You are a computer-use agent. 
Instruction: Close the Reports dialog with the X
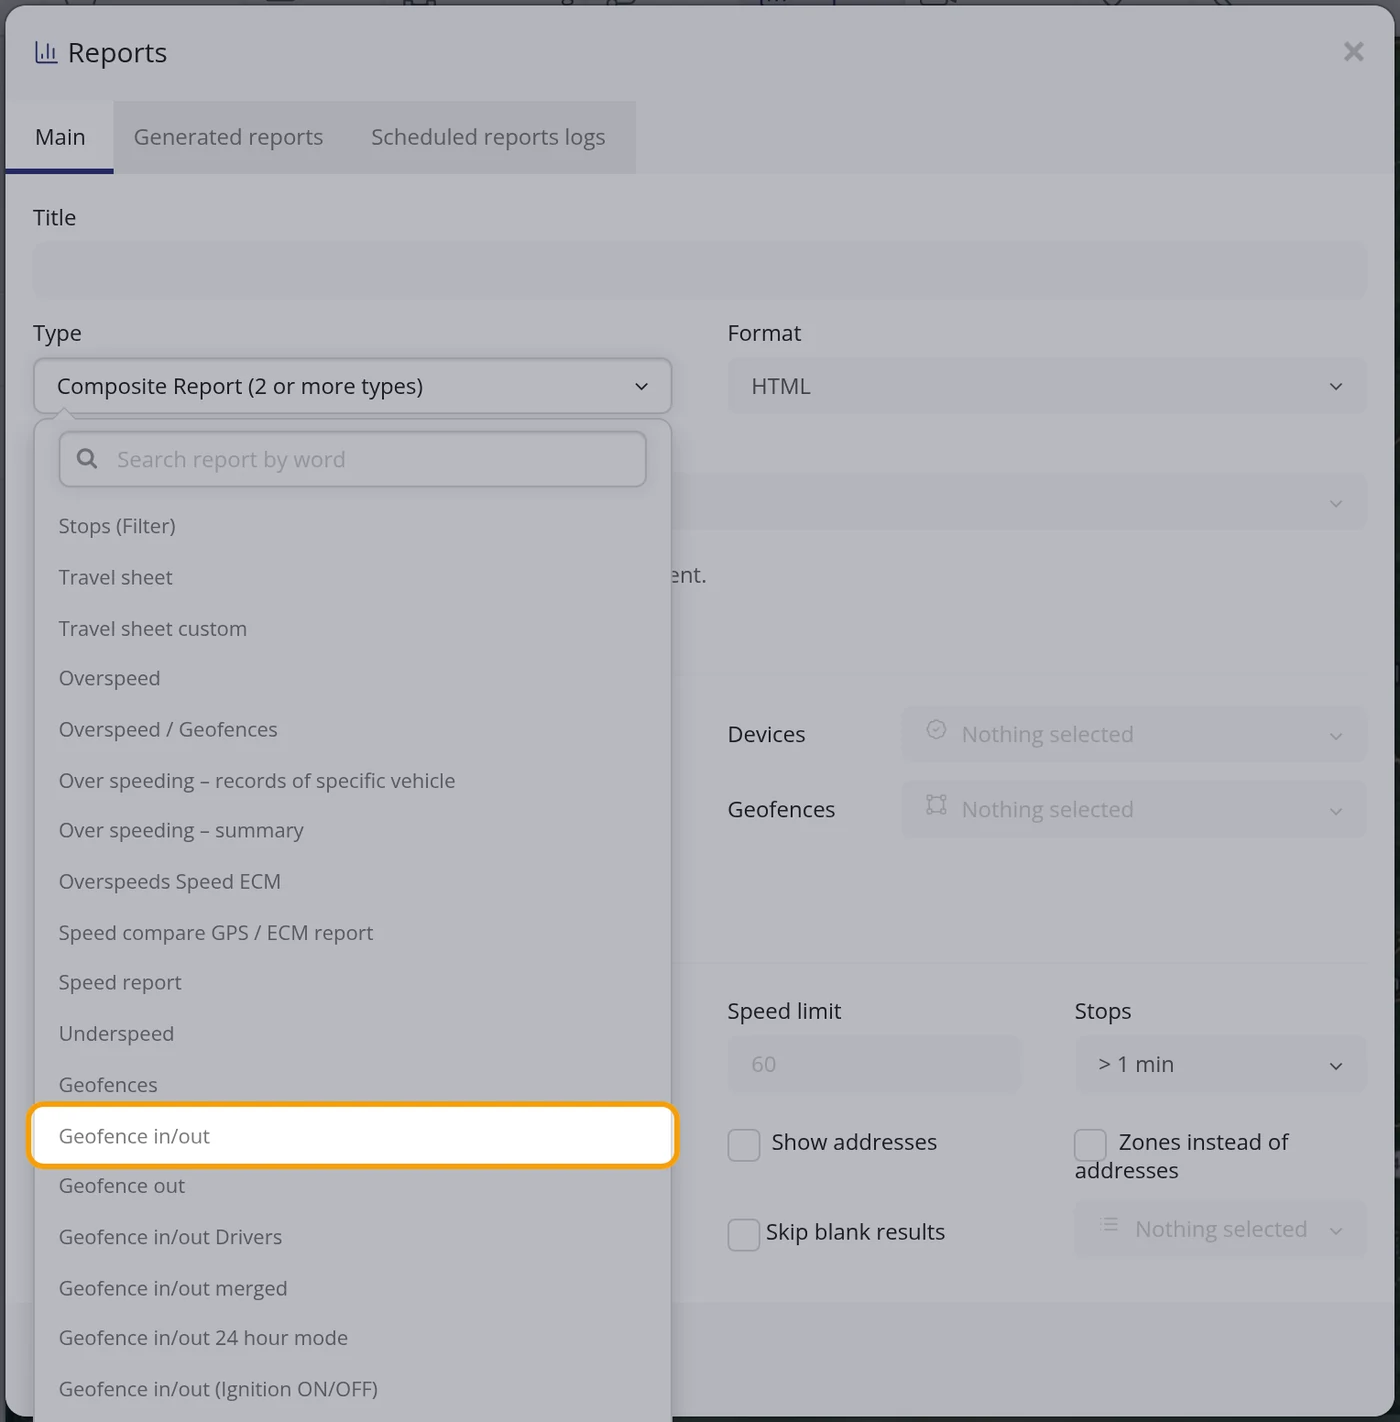pos(1353,52)
